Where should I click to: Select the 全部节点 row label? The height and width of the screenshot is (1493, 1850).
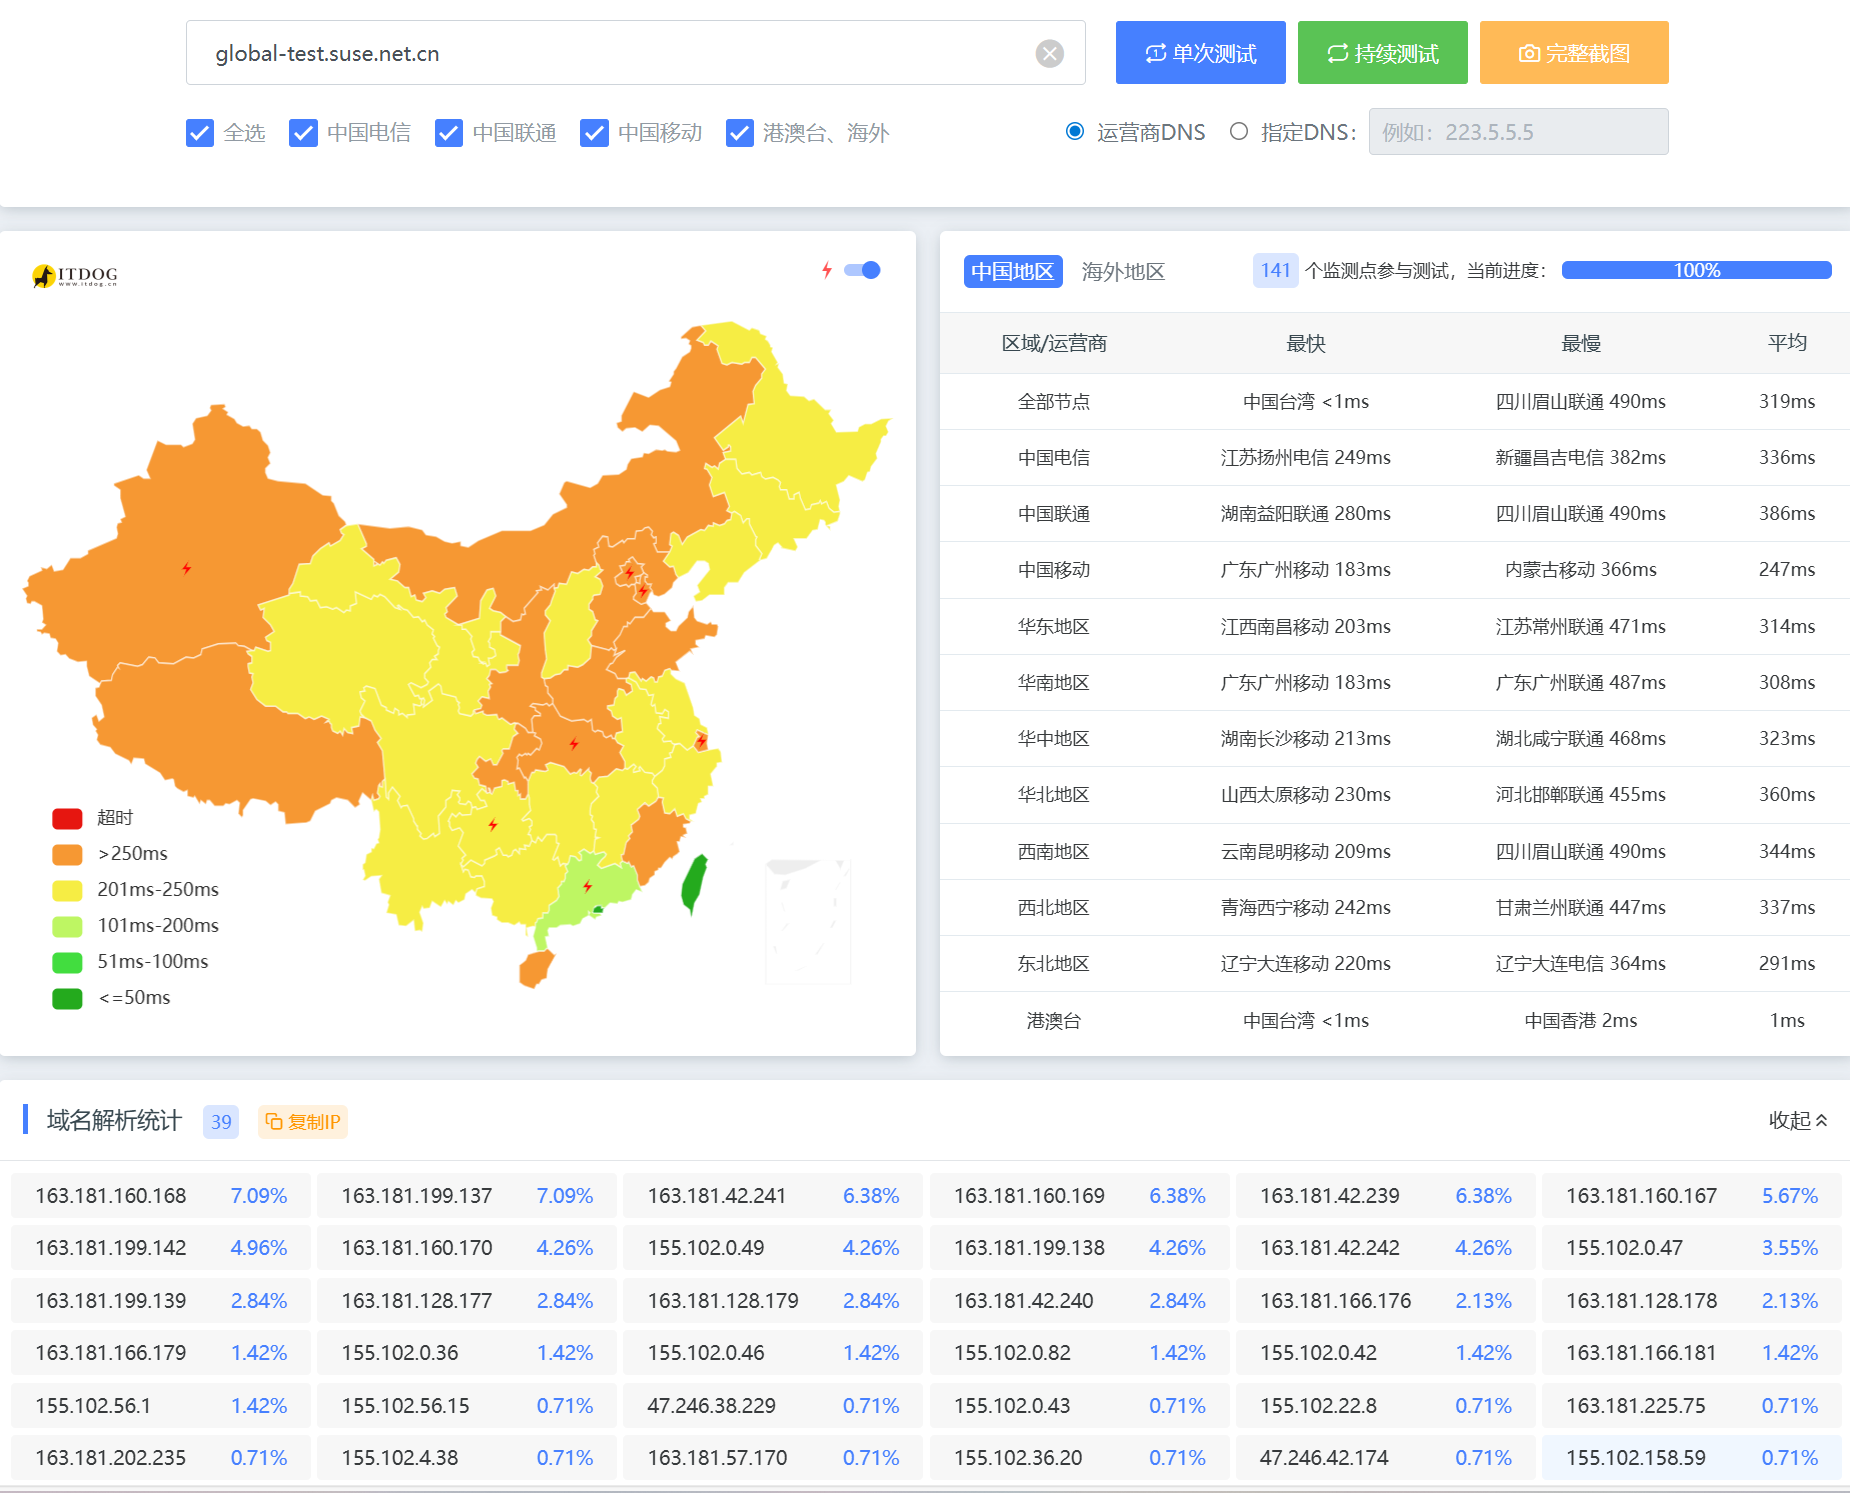tap(1053, 401)
